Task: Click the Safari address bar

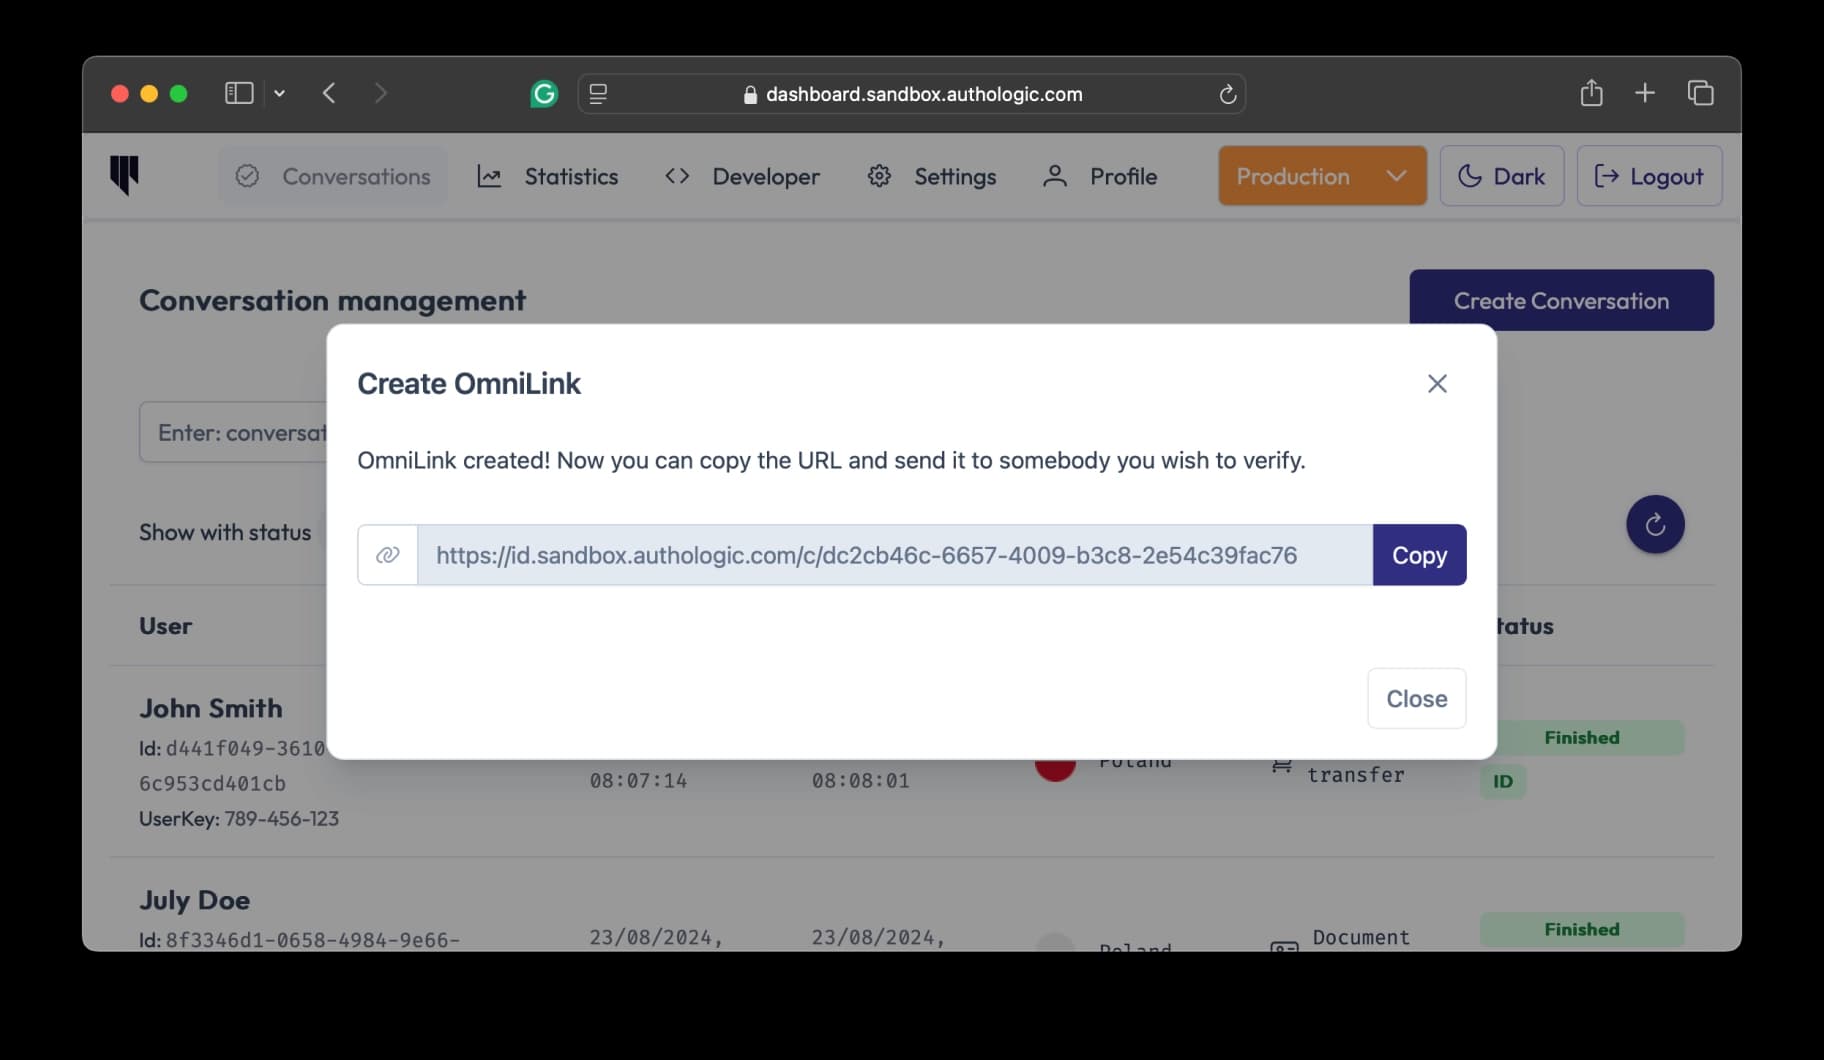Action: tap(912, 94)
